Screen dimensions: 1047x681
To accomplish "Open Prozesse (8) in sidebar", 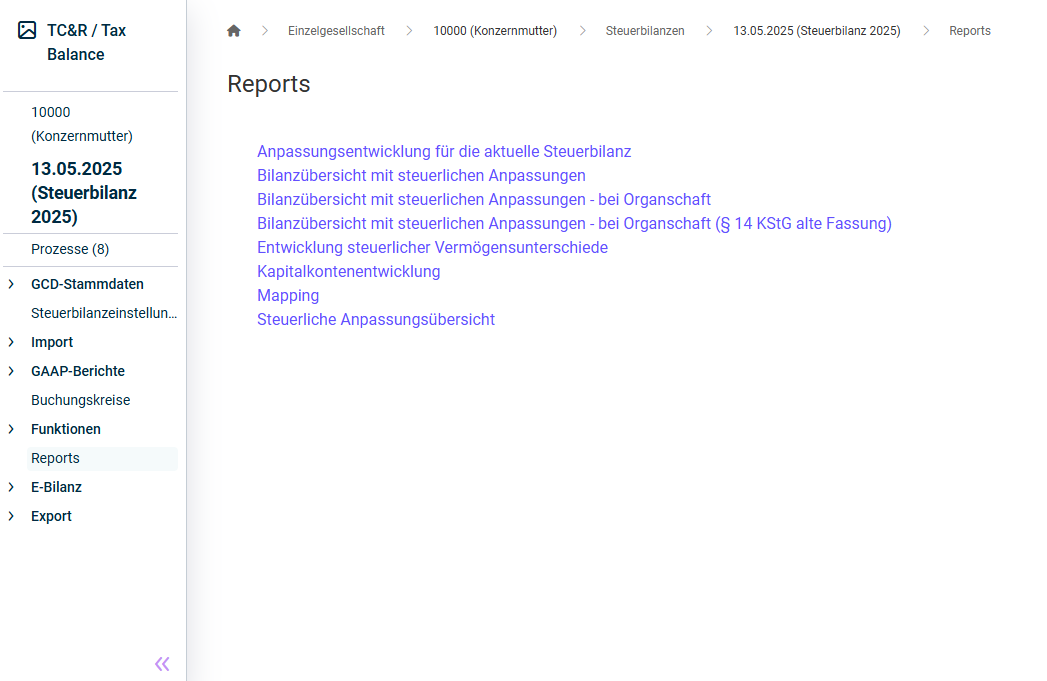I will 70,250.
